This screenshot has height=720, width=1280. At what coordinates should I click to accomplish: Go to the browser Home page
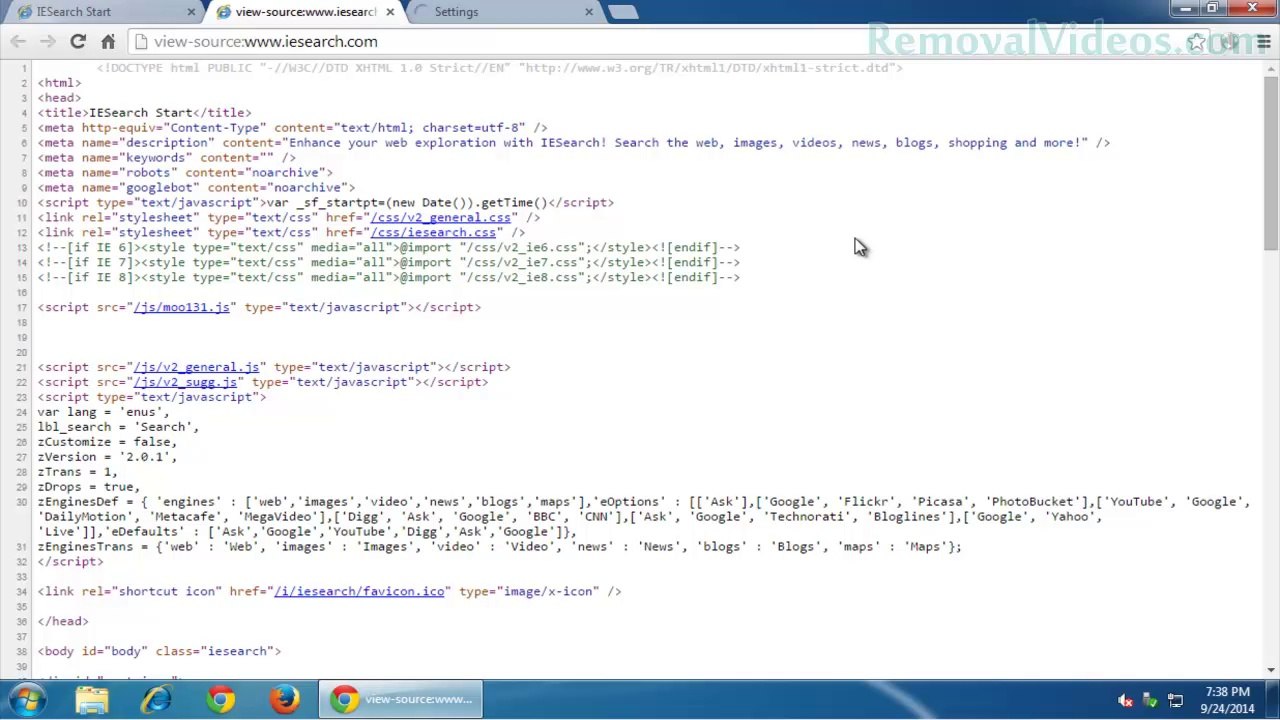point(108,41)
